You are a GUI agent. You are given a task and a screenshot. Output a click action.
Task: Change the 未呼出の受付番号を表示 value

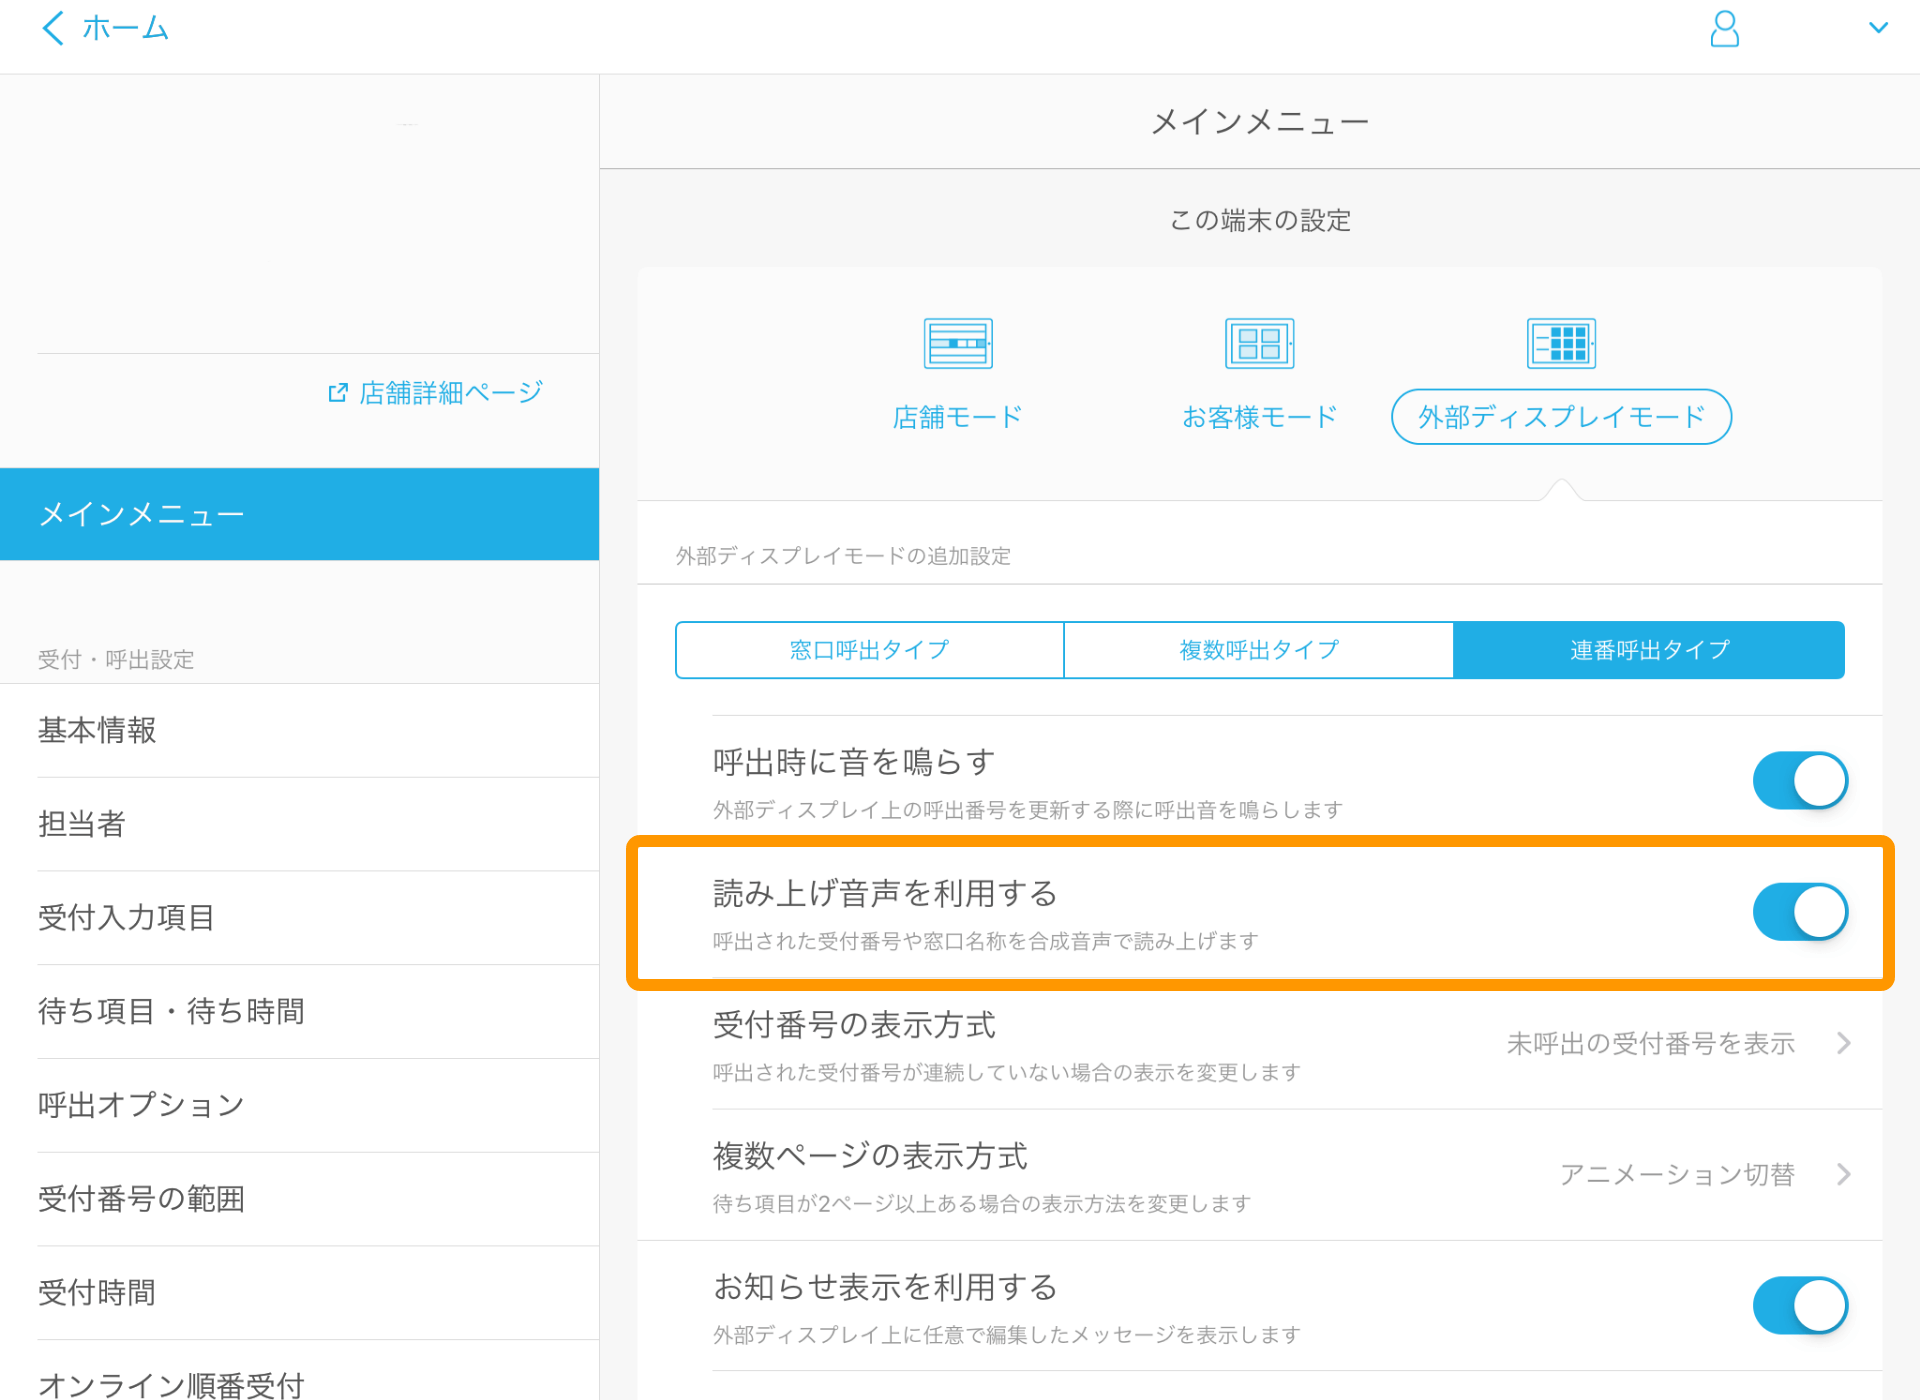(1651, 1043)
